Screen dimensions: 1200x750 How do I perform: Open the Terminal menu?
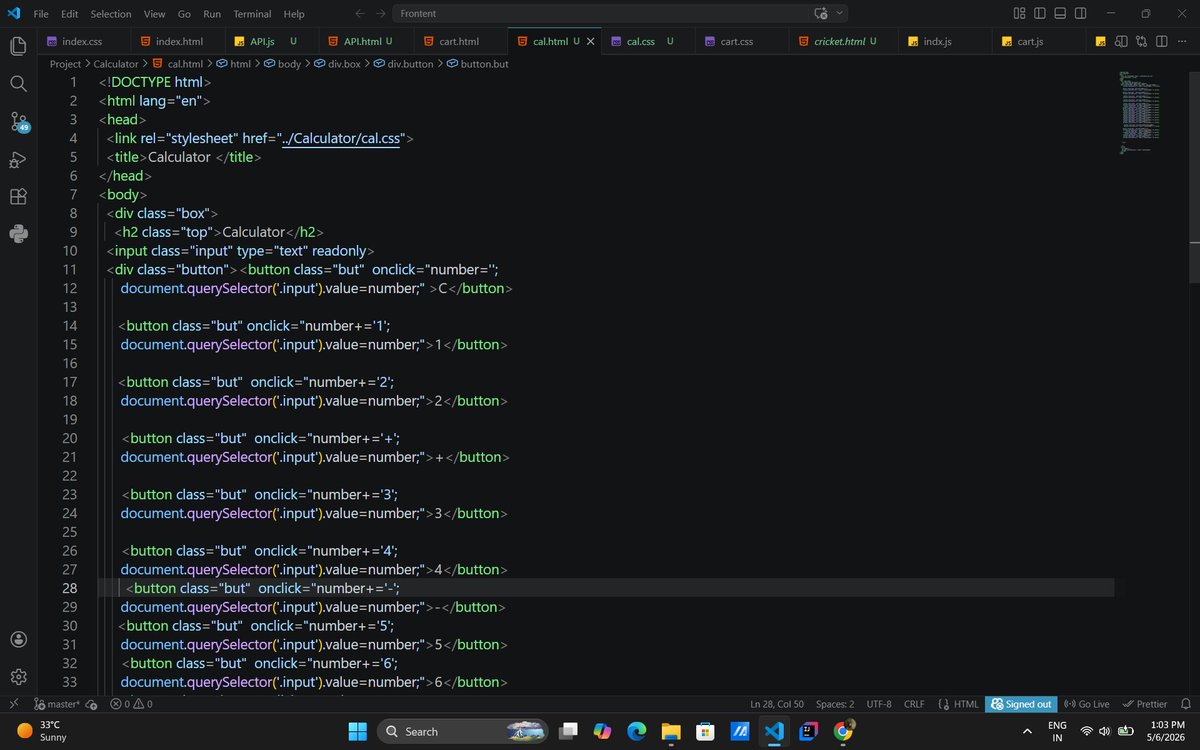252,14
